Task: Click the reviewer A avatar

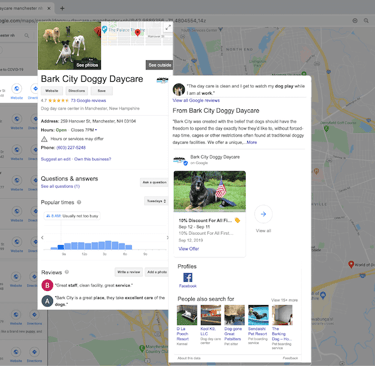Action: point(47,301)
